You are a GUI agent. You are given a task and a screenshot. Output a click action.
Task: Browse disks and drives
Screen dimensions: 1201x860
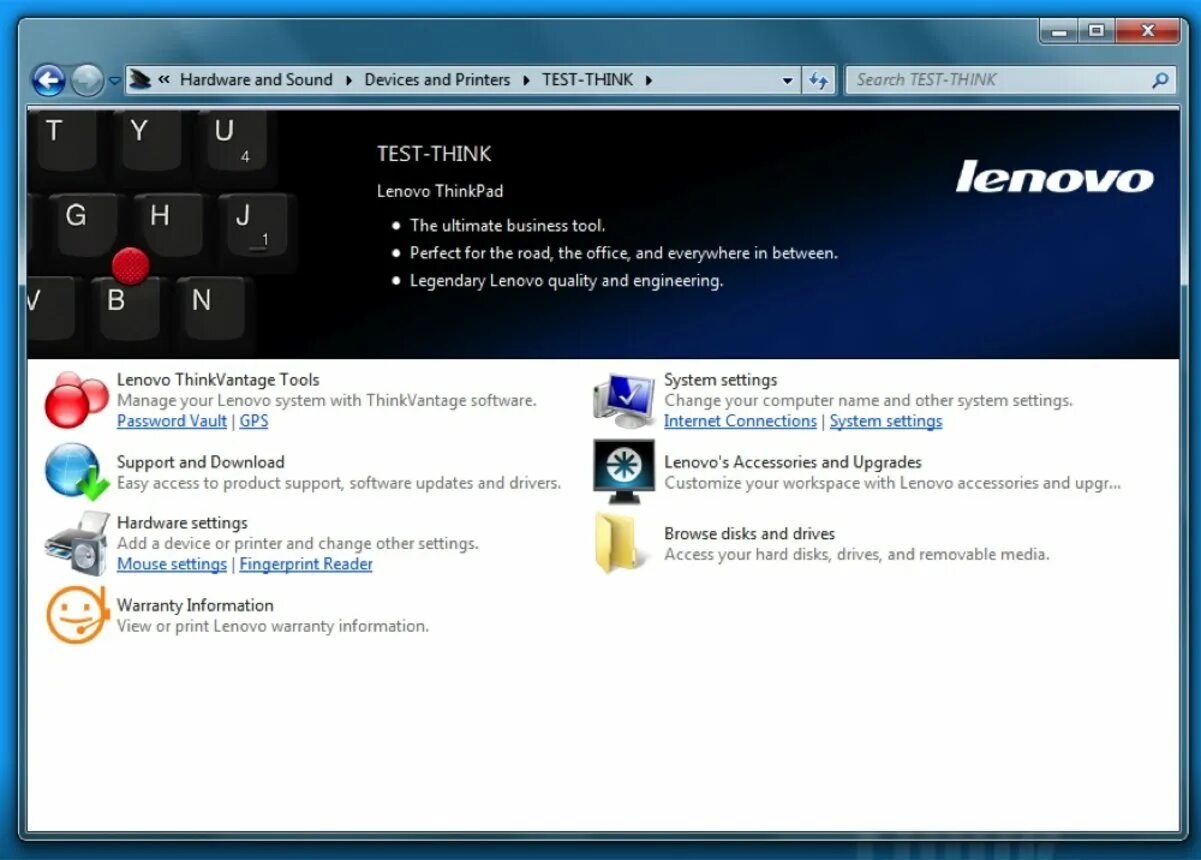(x=750, y=534)
